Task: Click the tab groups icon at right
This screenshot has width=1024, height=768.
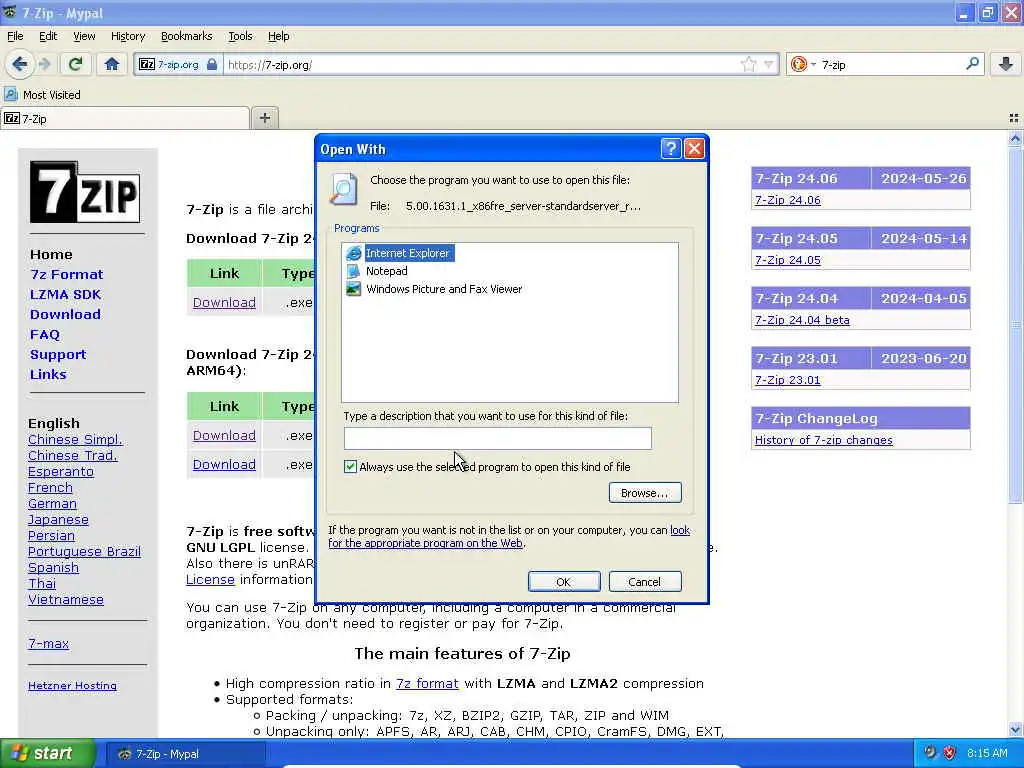Action: click(x=1014, y=118)
